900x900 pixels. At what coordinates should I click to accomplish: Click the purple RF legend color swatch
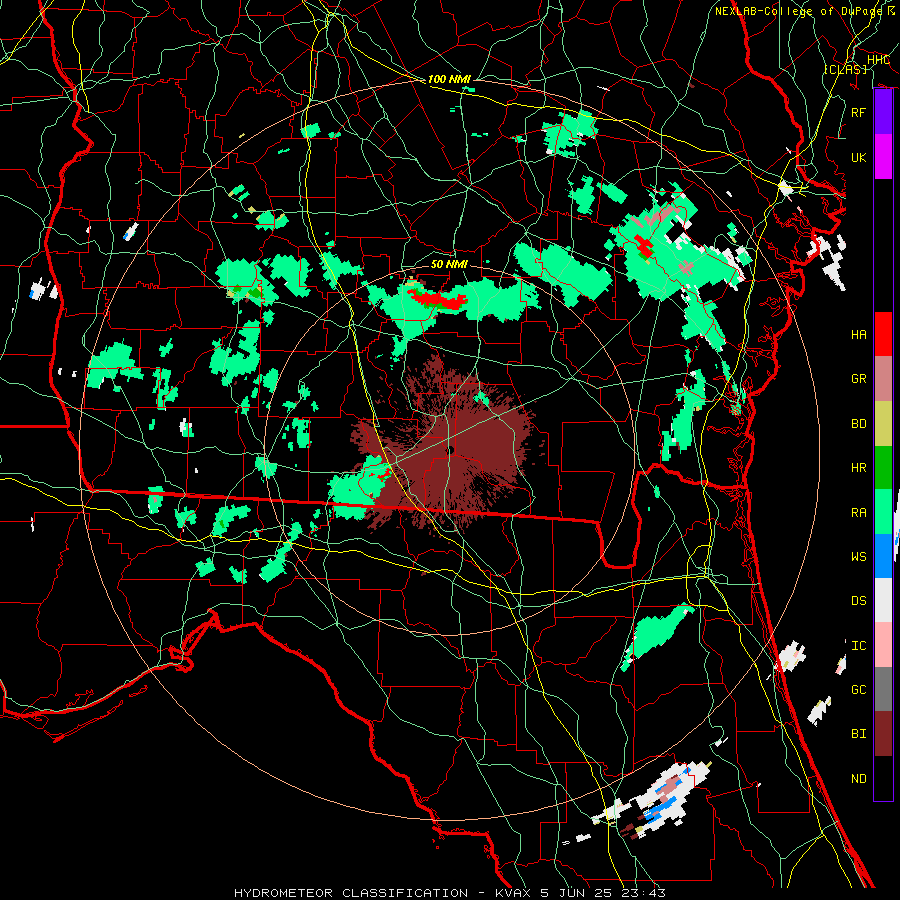(x=883, y=112)
